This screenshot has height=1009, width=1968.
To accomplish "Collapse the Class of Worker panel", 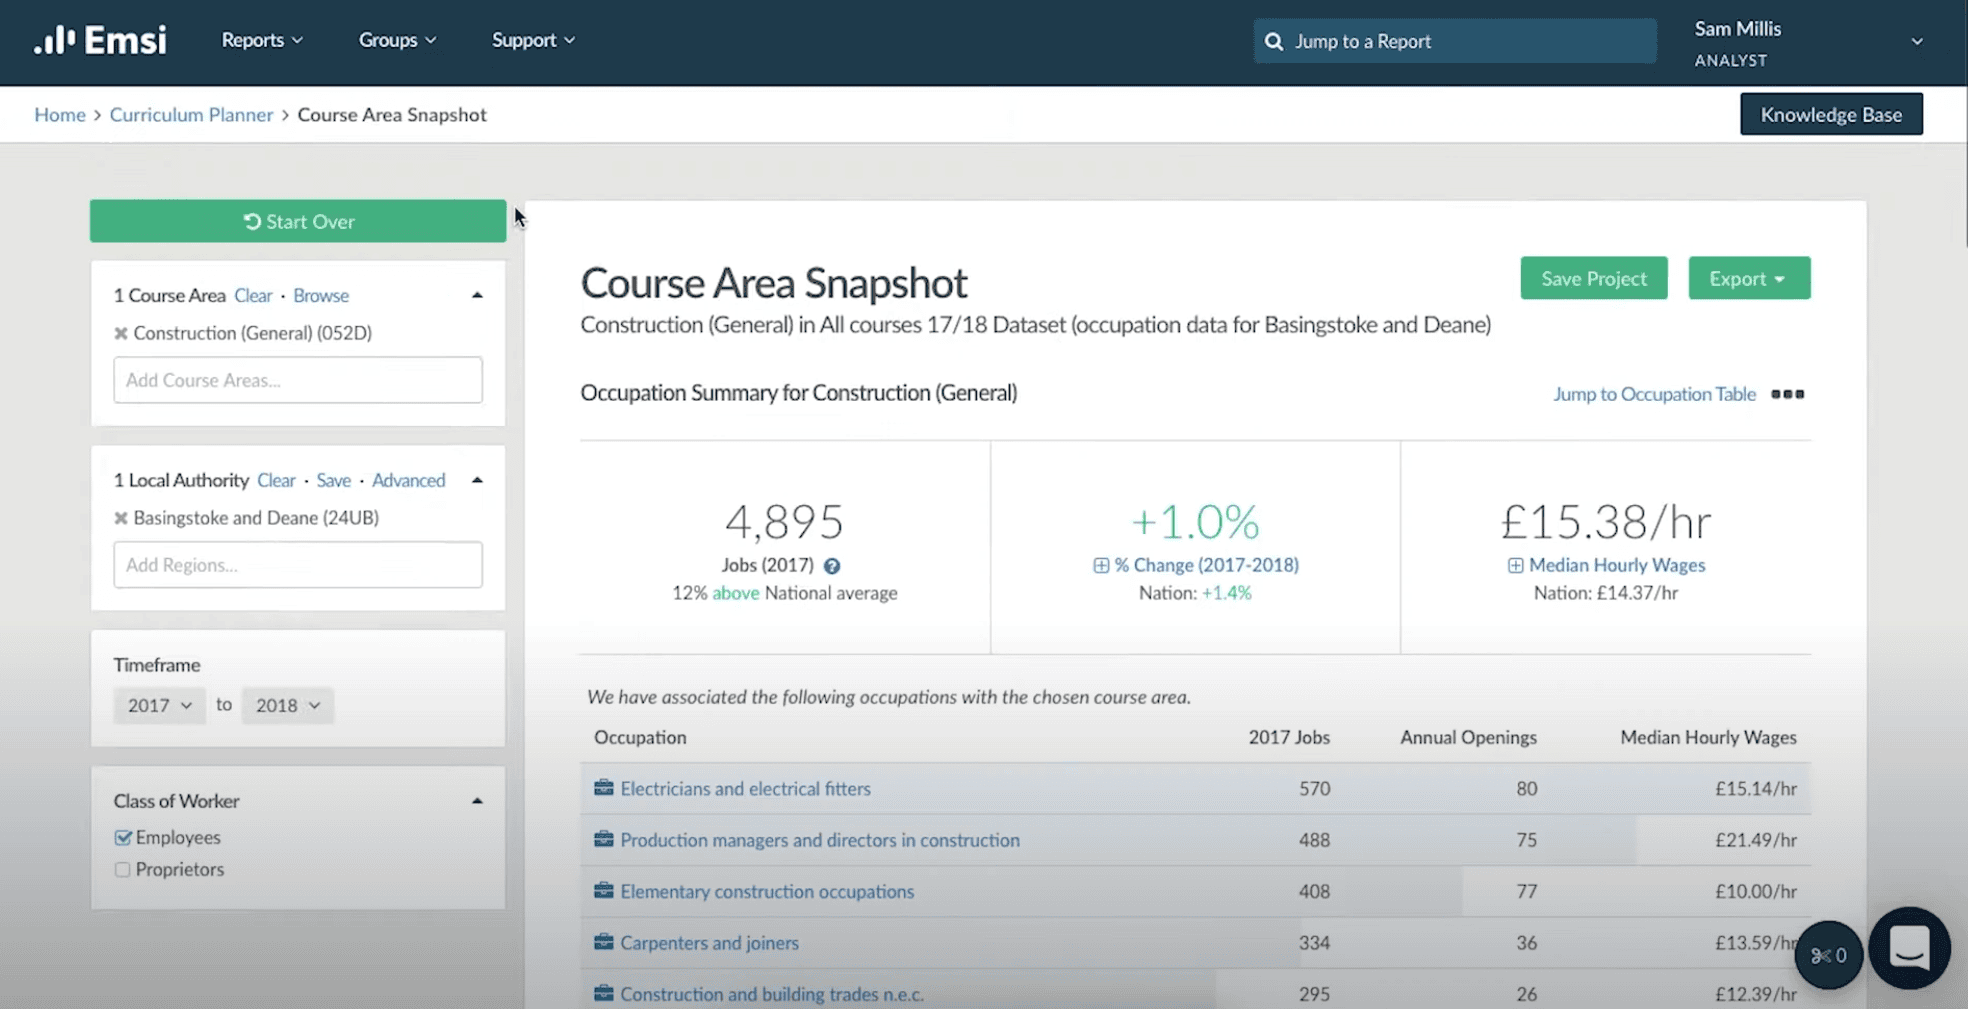I will click(x=477, y=801).
